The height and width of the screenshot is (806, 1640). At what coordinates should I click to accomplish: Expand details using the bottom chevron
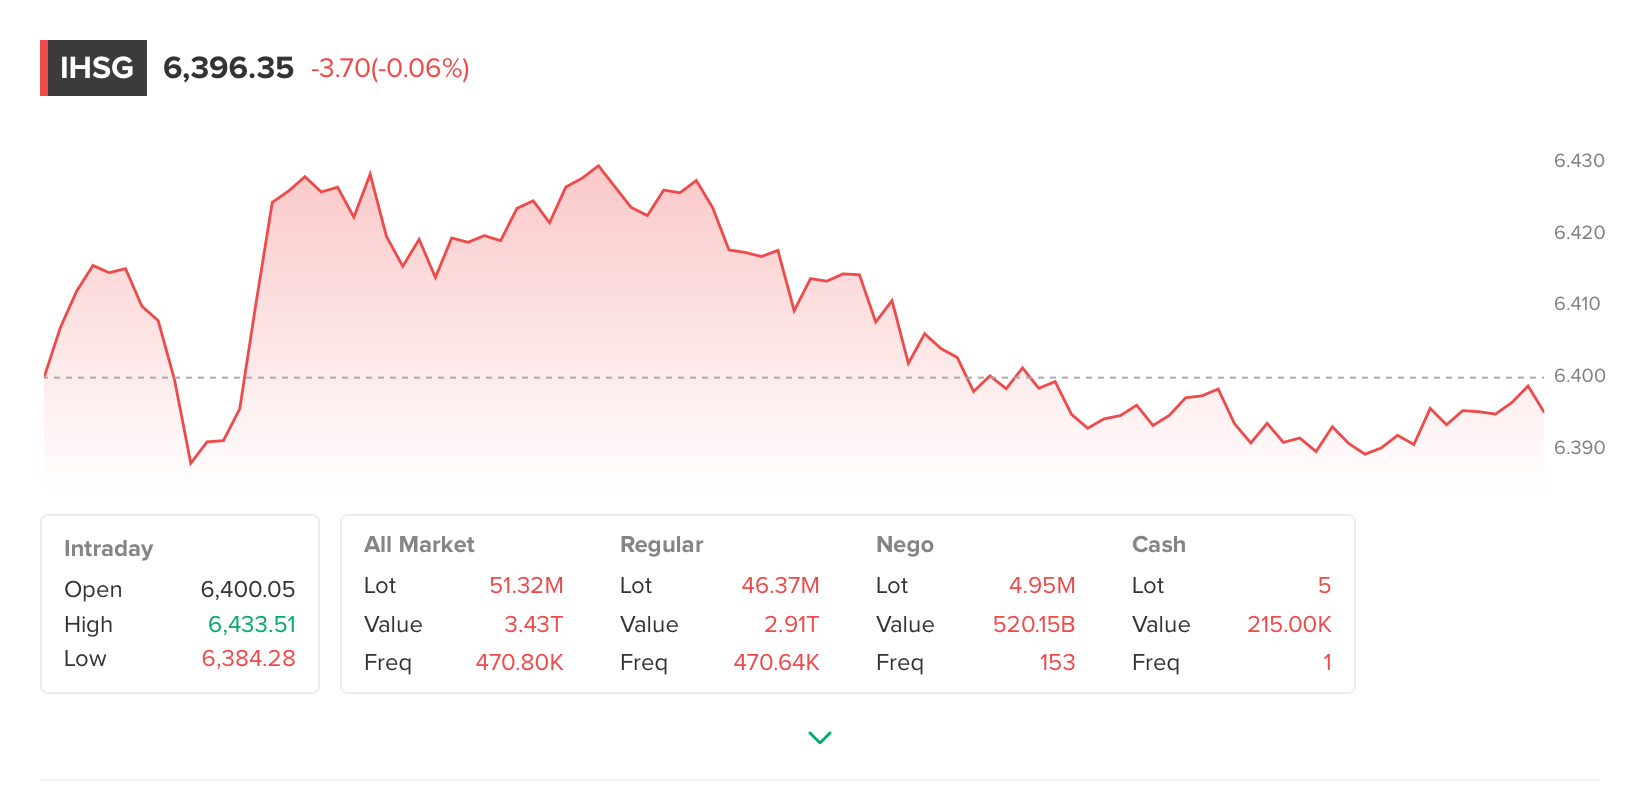[820, 737]
